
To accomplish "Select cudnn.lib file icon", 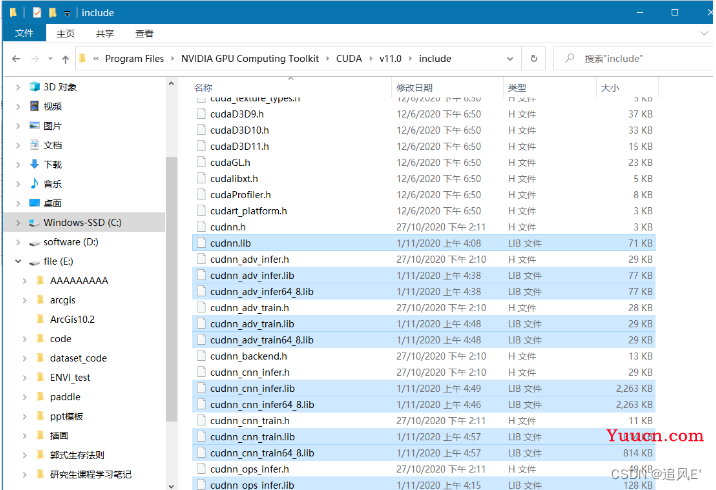I will click(201, 243).
